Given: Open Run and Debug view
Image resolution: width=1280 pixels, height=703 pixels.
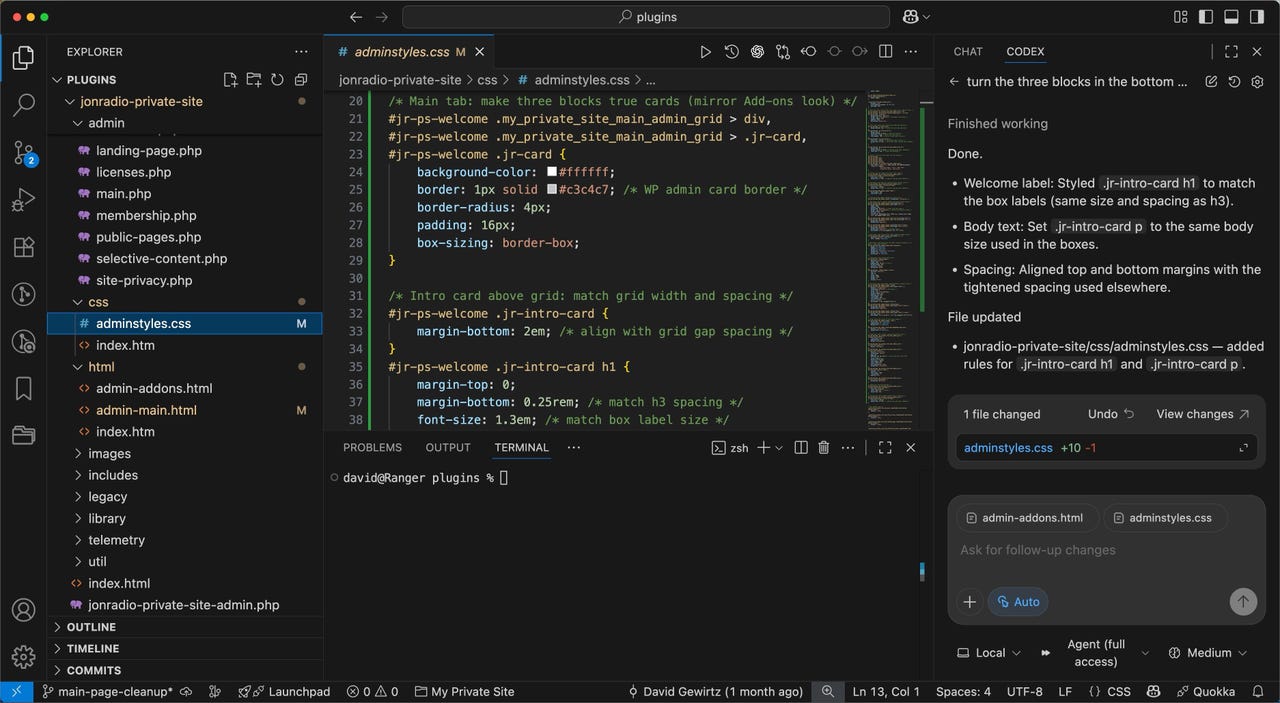Looking at the screenshot, I should click(x=23, y=200).
